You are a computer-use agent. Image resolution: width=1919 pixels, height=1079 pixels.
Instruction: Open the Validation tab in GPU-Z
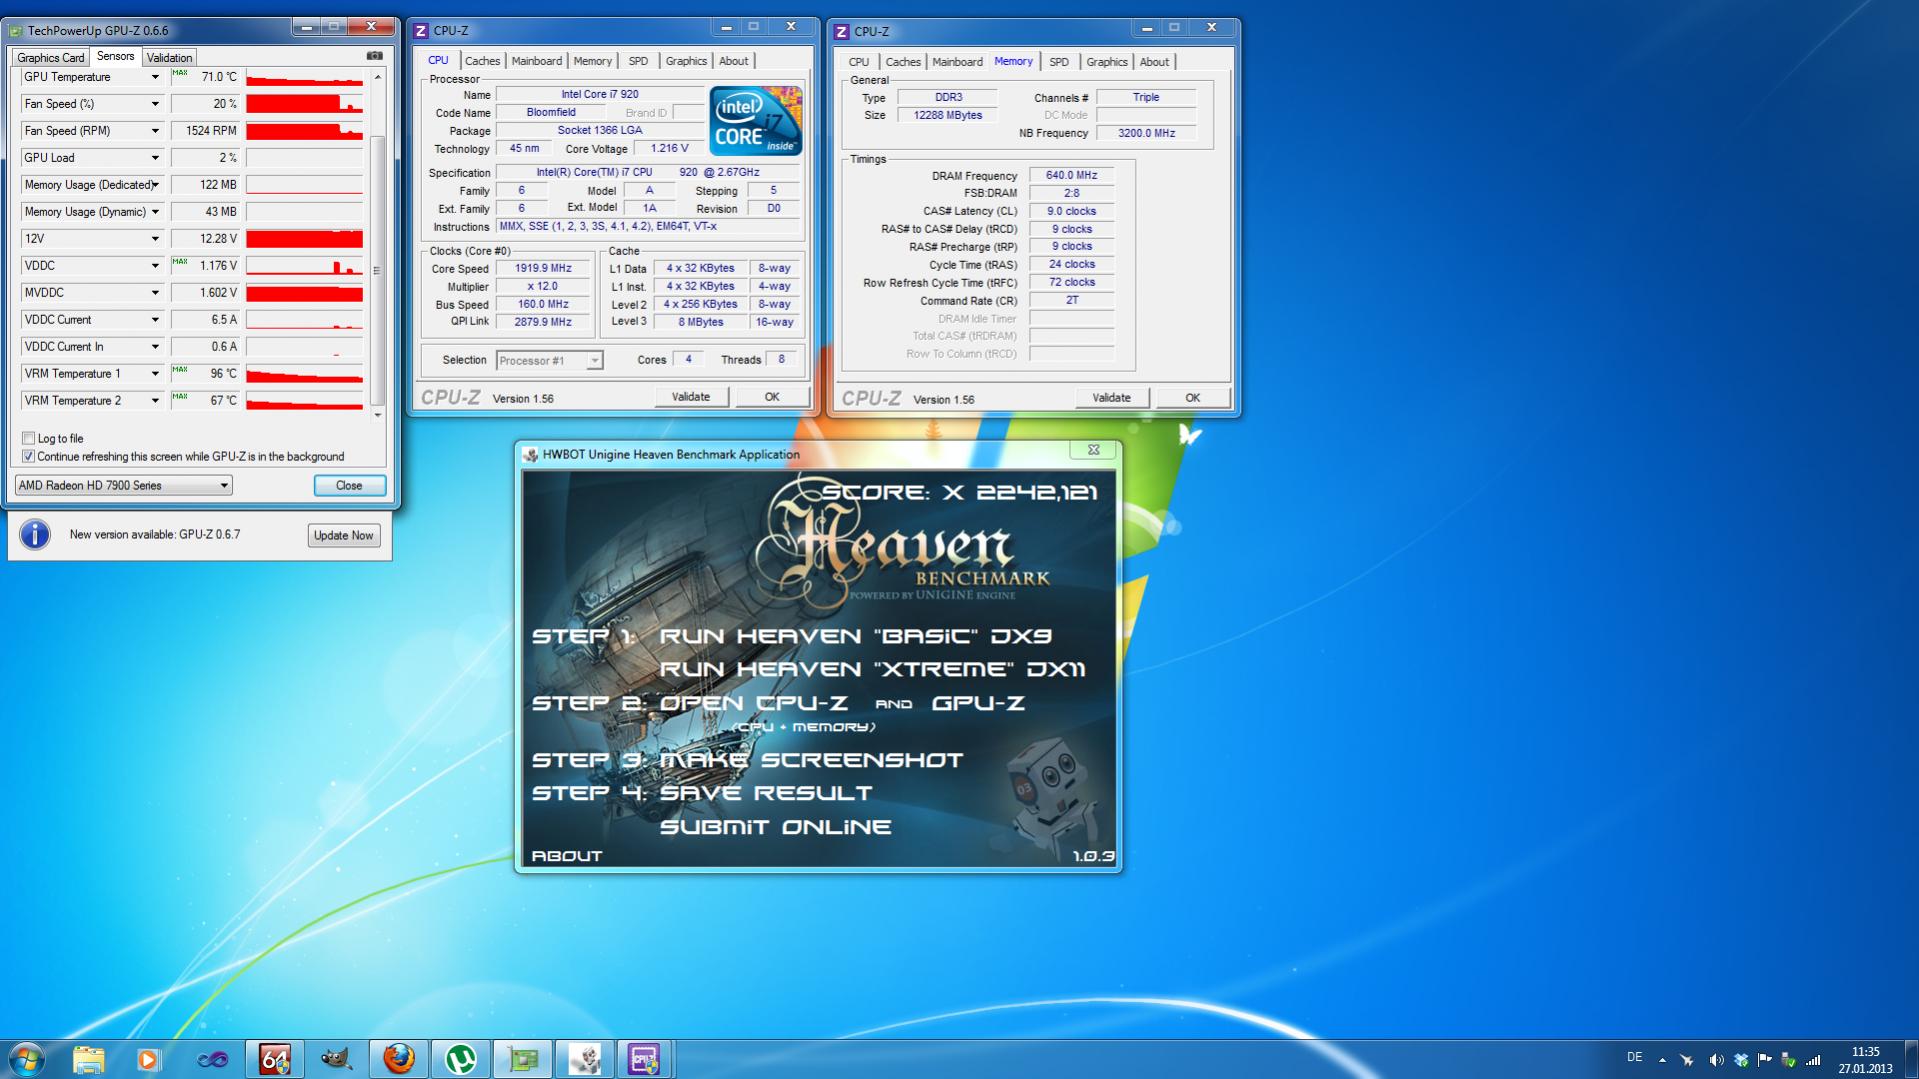click(x=169, y=57)
